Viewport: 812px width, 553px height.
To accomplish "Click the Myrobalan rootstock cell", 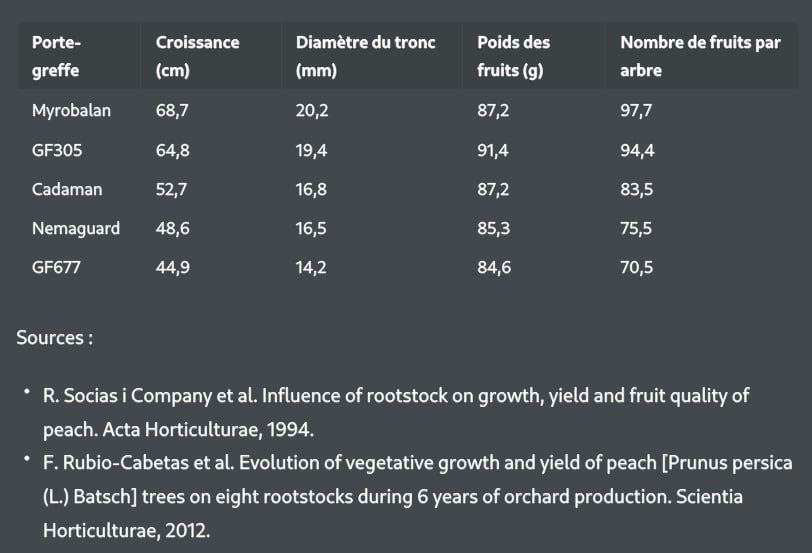I will click(x=71, y=111).
